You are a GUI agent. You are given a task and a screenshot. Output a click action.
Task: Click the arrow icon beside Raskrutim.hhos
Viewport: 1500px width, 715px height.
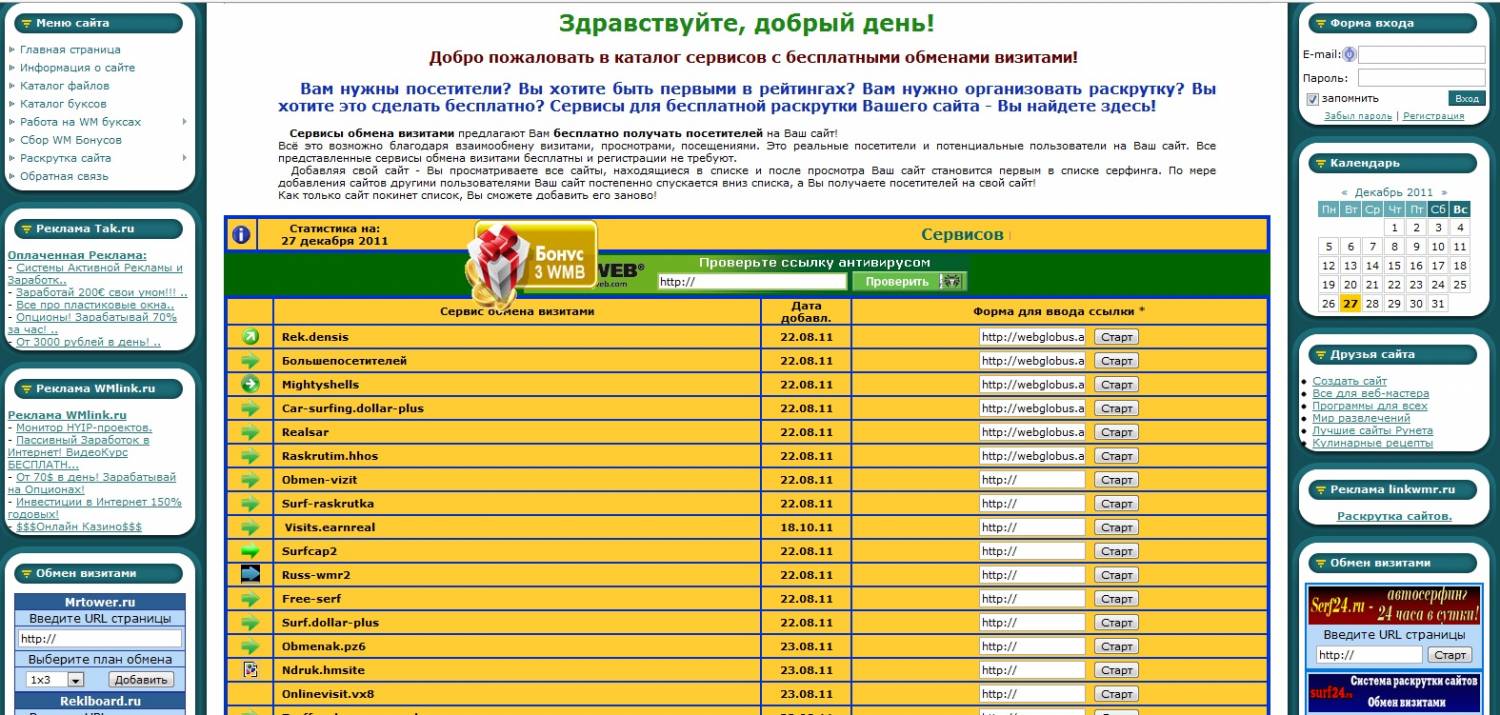[251, 456]
